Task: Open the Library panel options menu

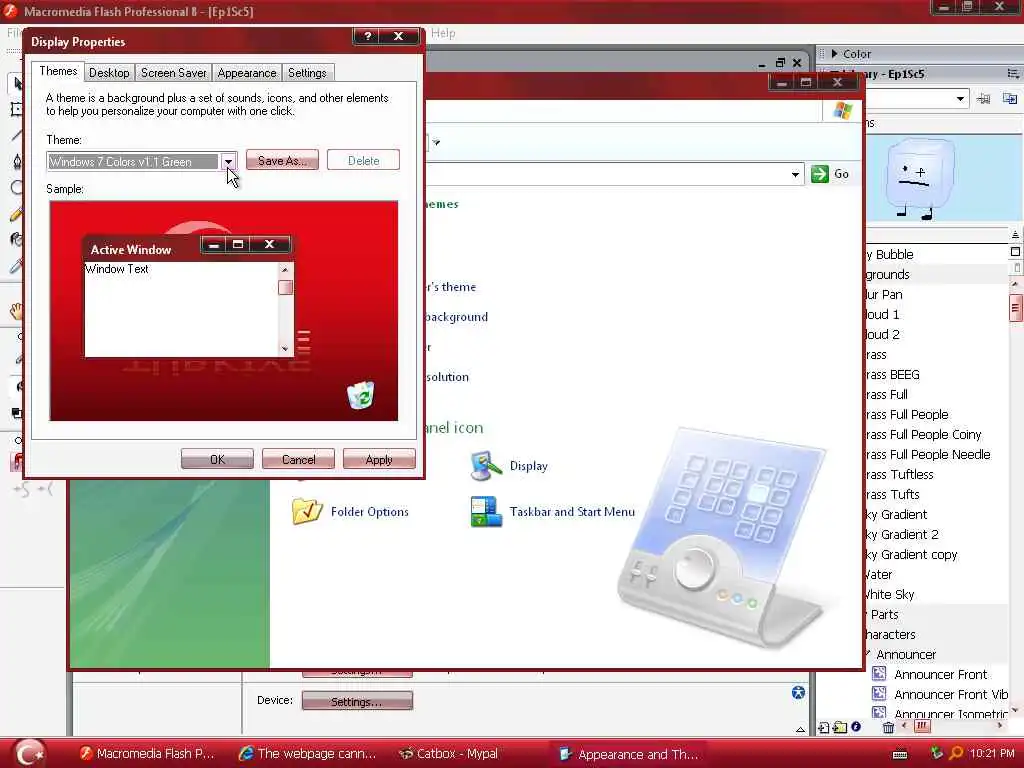Action: click(1013, 74)
